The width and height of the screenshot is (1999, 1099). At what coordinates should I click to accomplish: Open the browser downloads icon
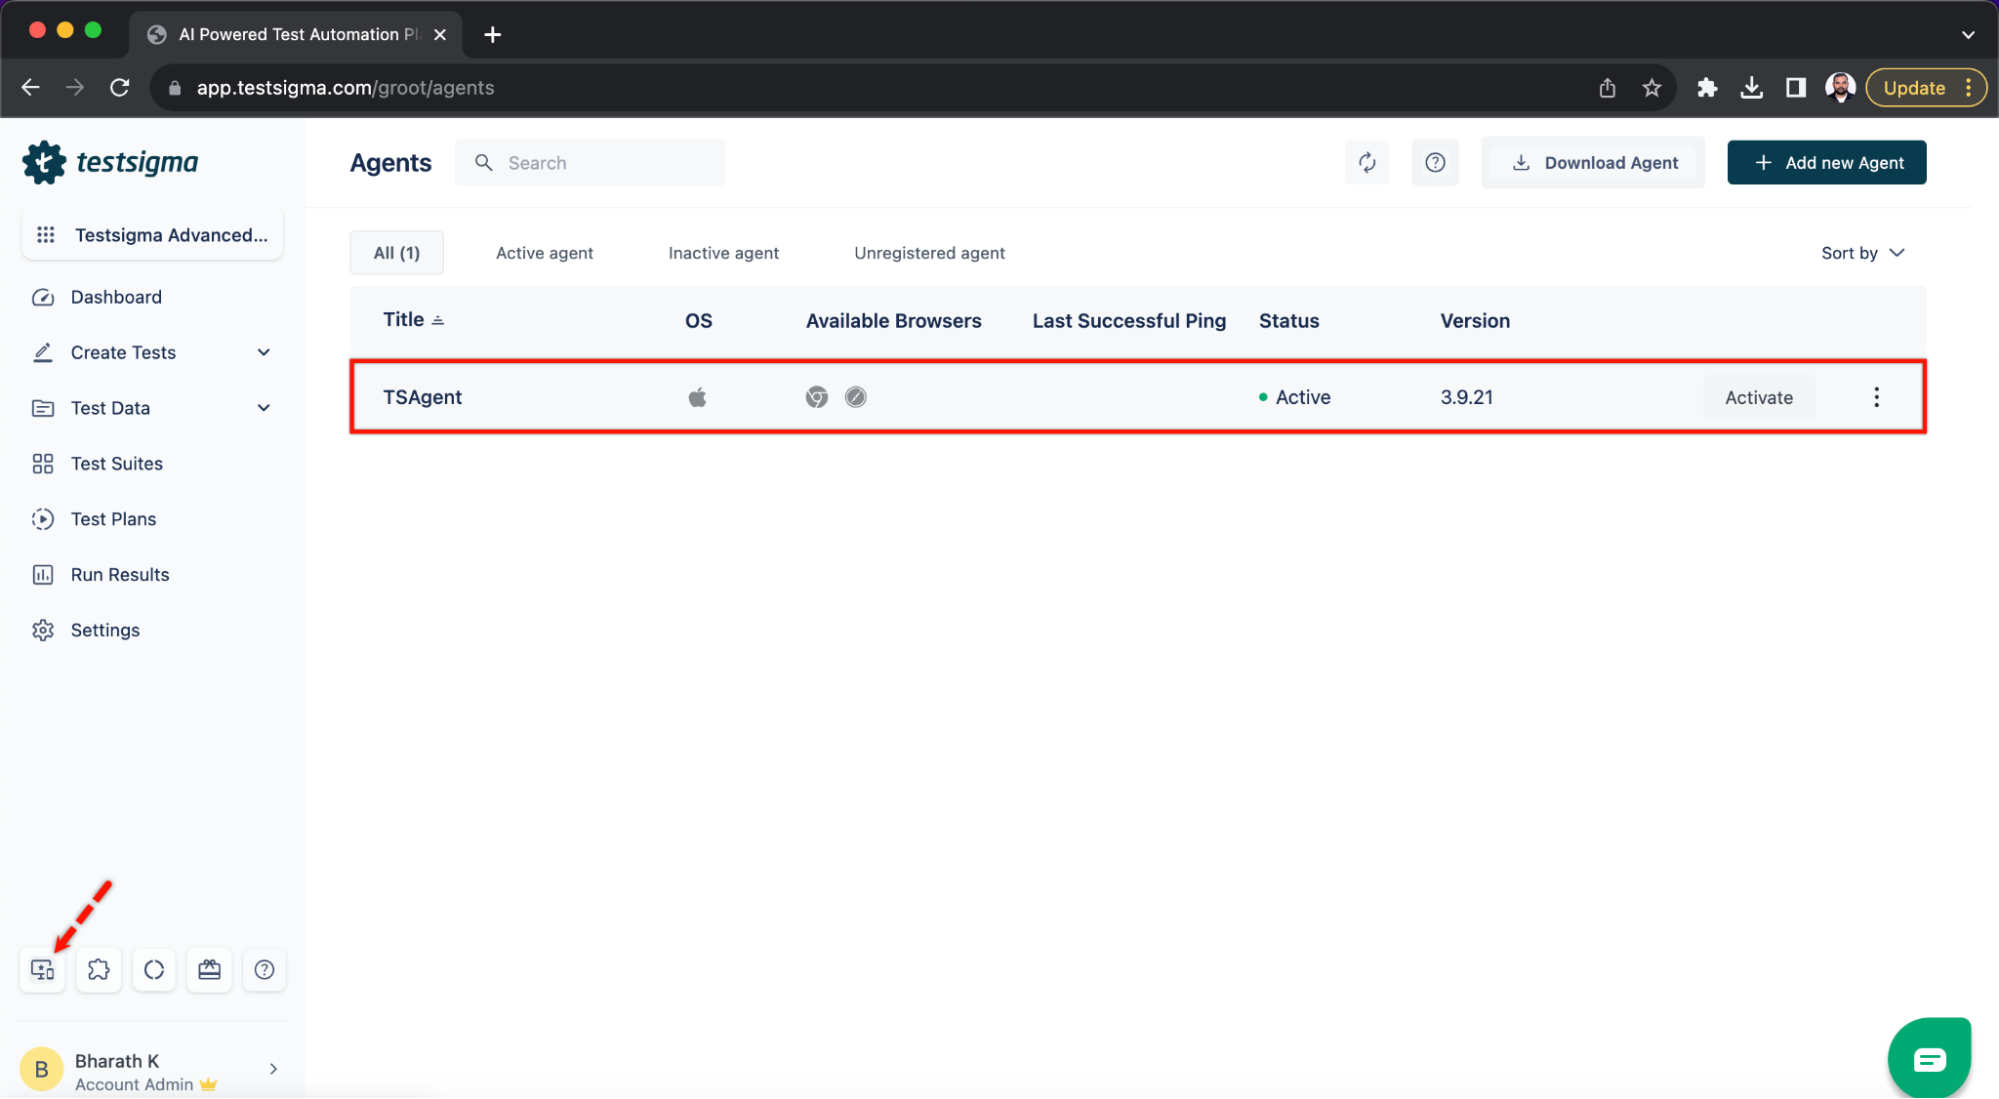coord(1751,88)
